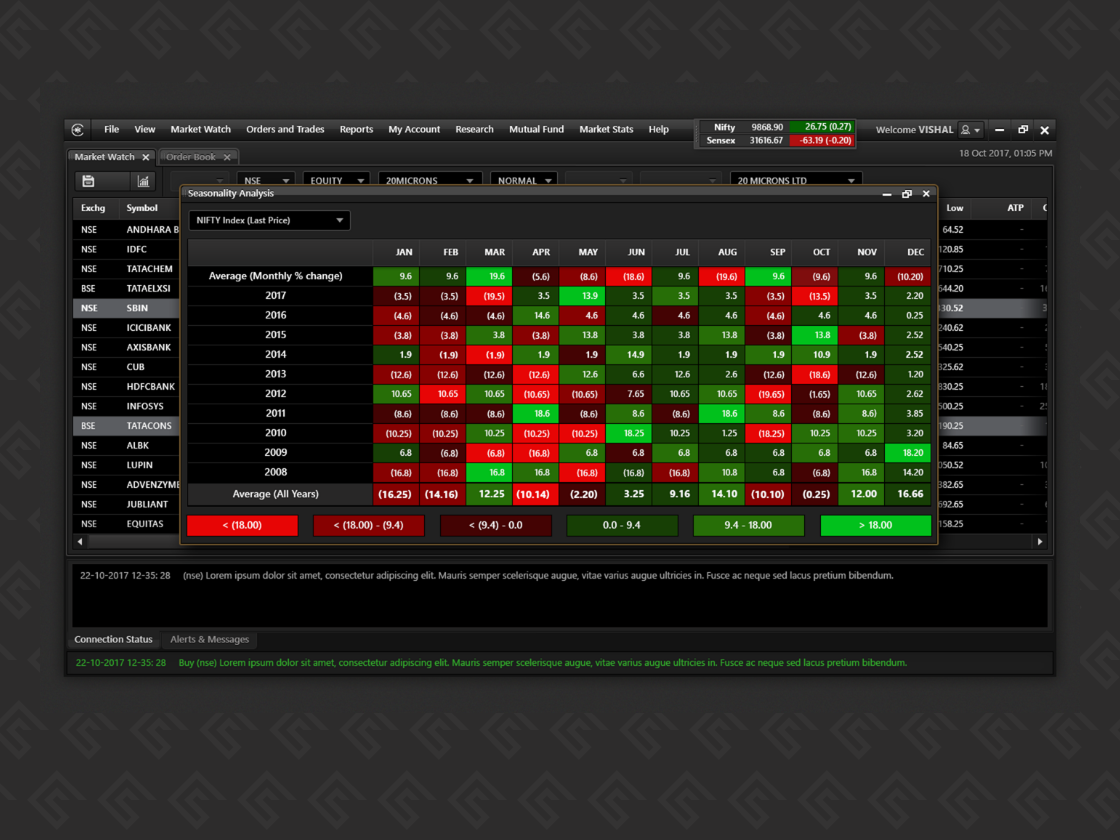
Task: Restore the Seasonality Analysis window
Action: coord(906,194)
